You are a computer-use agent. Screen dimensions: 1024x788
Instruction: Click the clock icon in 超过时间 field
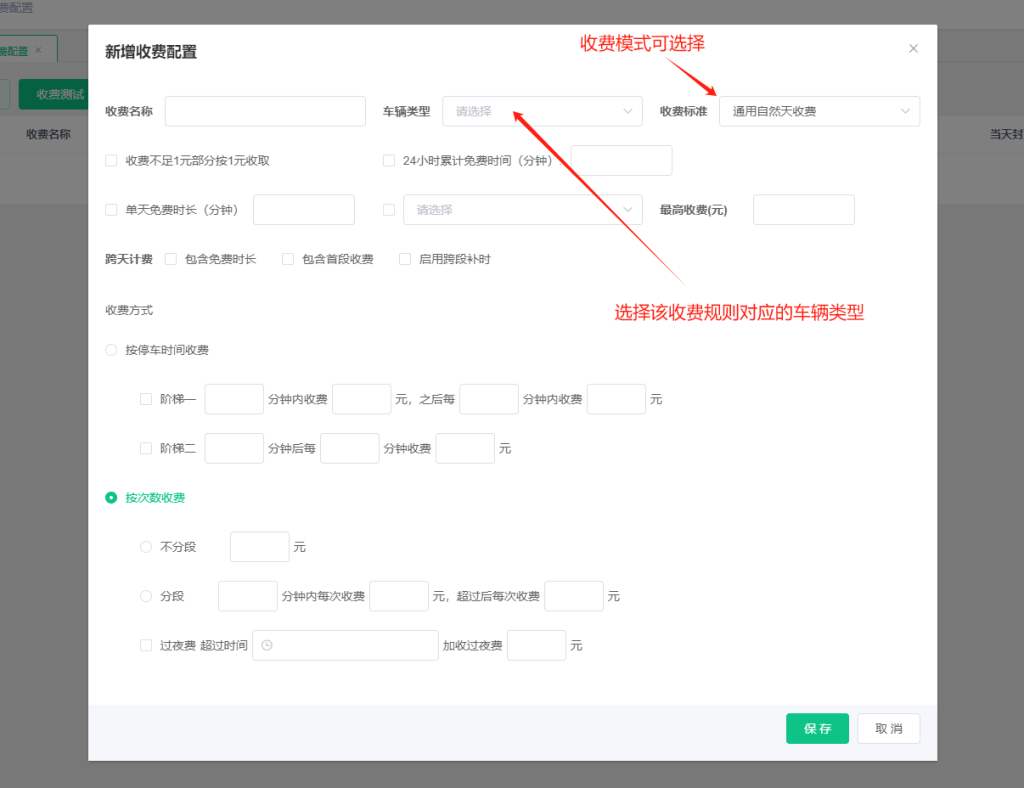point(267,646)
